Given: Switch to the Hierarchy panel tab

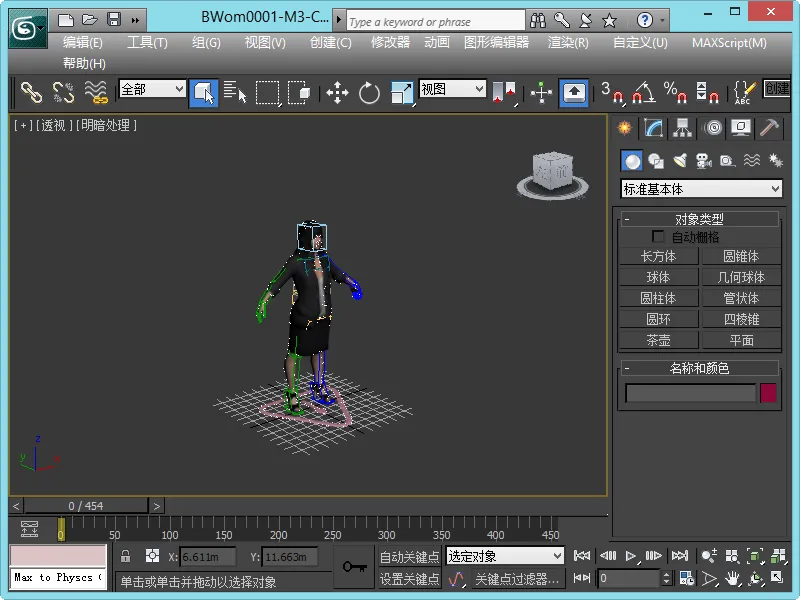Looking at the screenshot, I should pos(682,128).
